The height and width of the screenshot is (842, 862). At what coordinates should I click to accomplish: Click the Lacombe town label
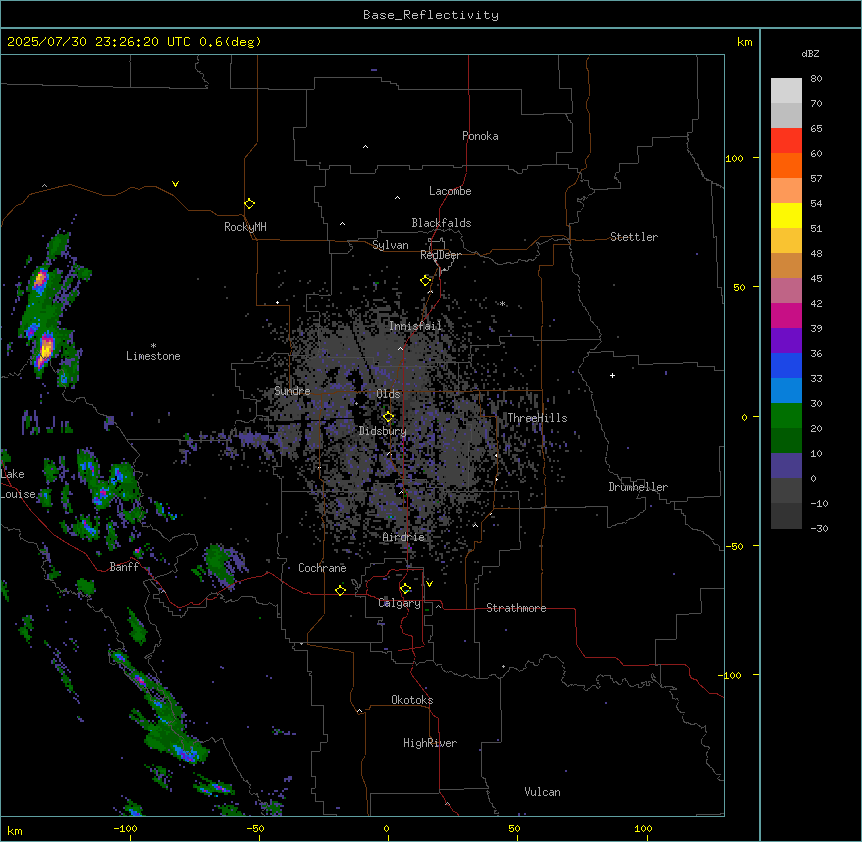click(x=450, y=191)
